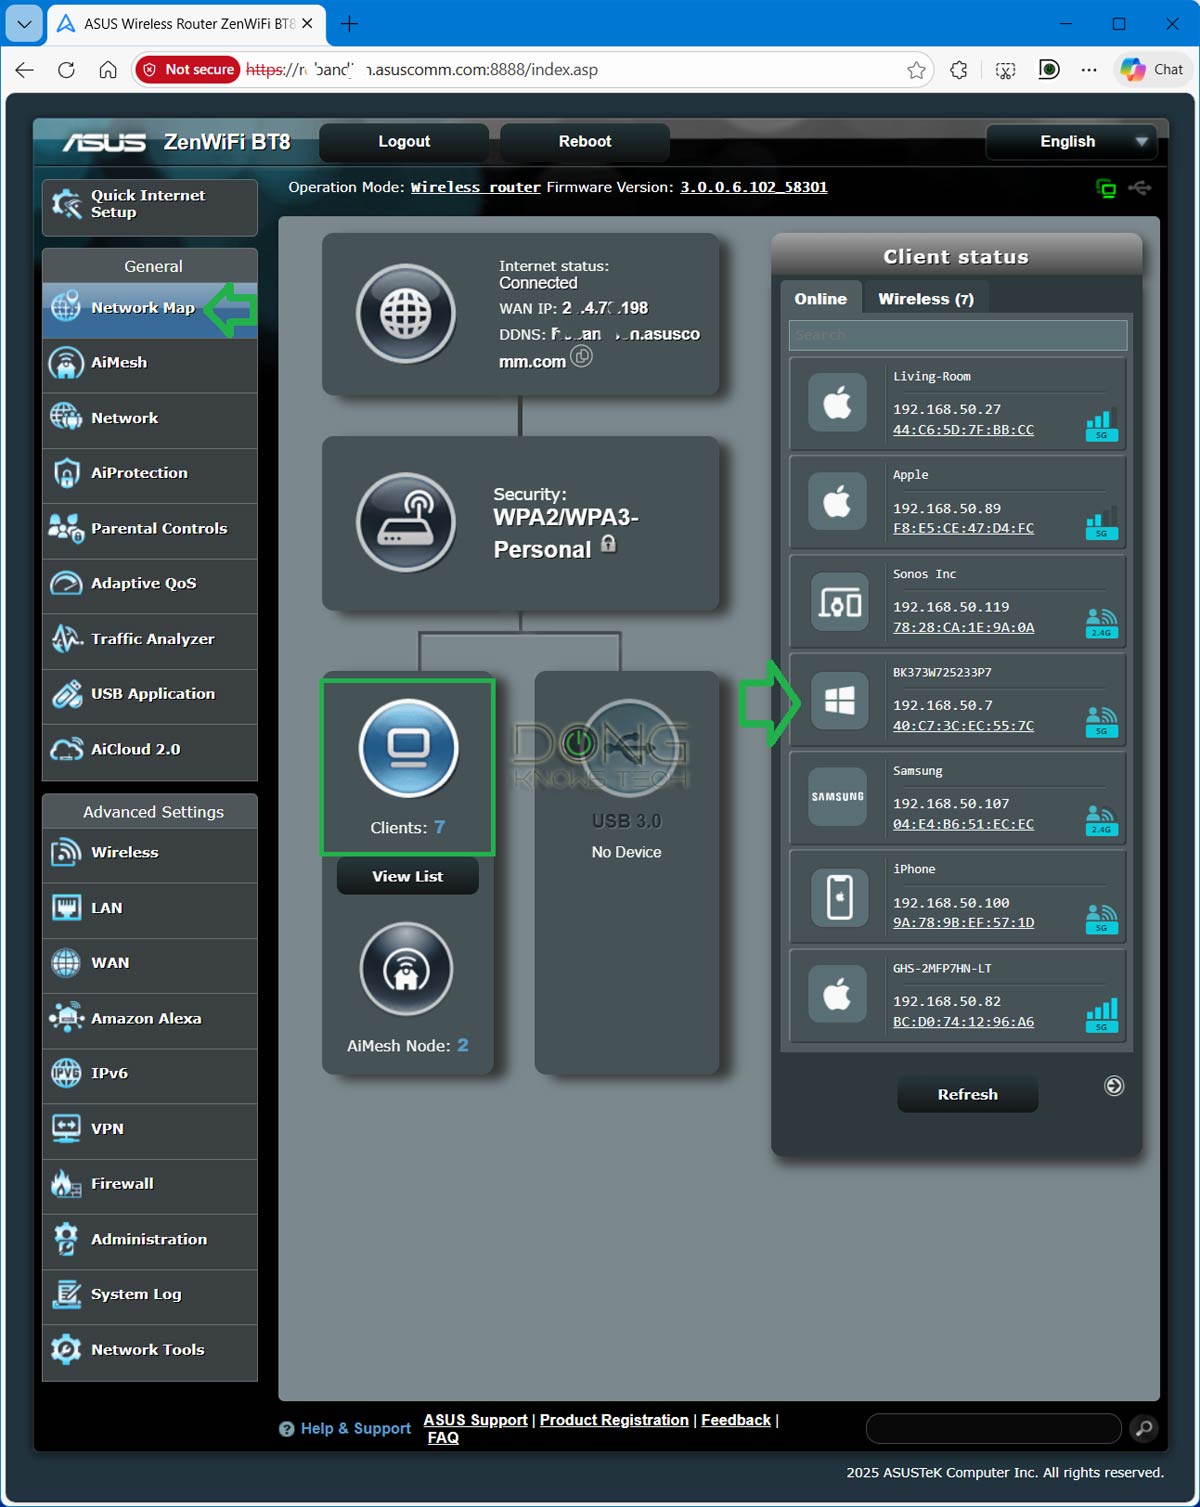Reboot the router
This screenshot has height=1507, width=1200.
[x=583, y=141]
